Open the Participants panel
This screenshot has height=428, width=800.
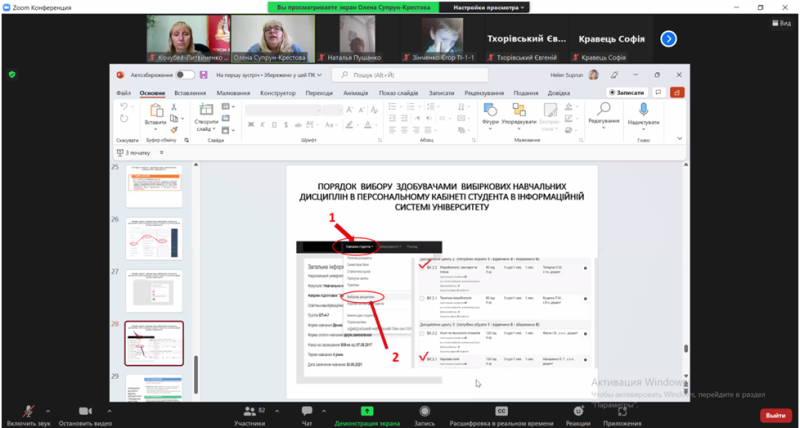pyautogui.click(x=249, y=410)
